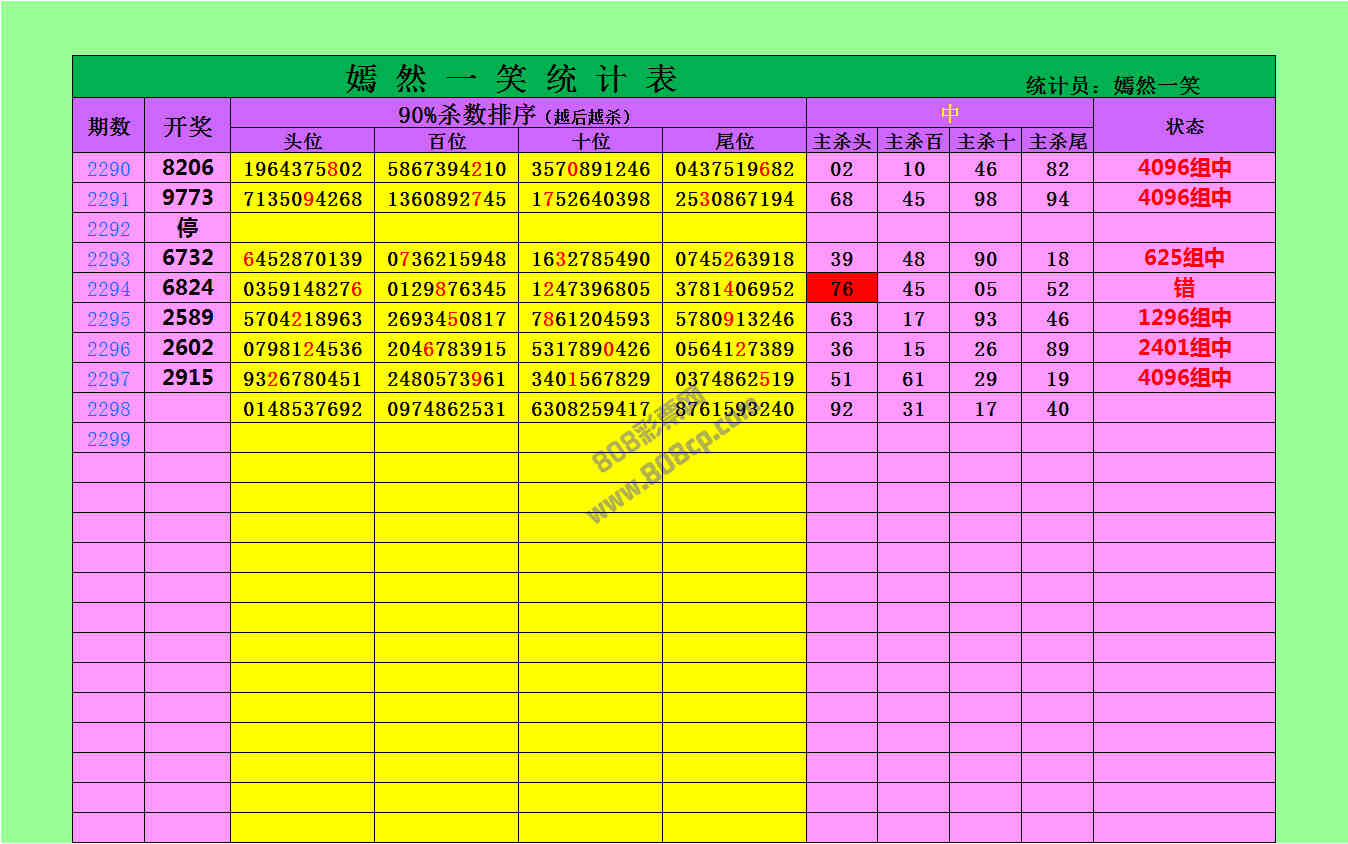Select the 开奖 column header
Image resolution: width=1348 pixels, height=844 pixels.
[x=188, y=126]
